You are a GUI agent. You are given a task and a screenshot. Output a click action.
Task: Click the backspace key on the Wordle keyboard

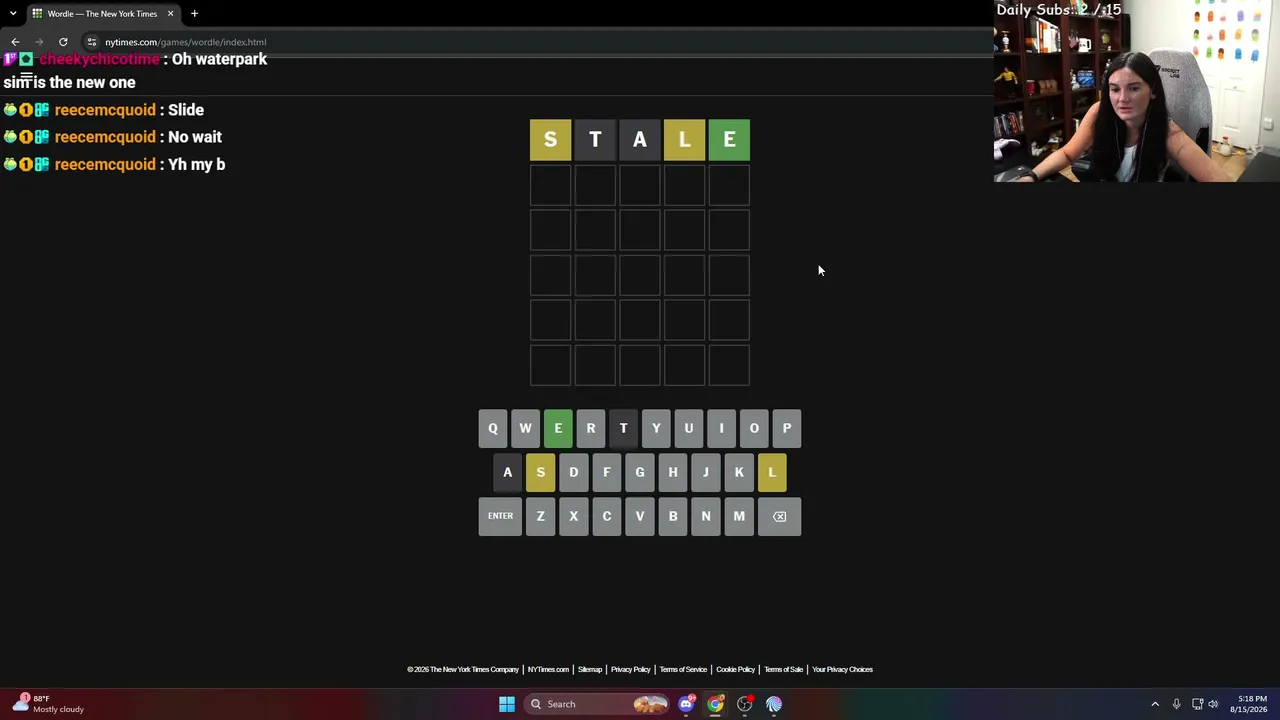780,516
